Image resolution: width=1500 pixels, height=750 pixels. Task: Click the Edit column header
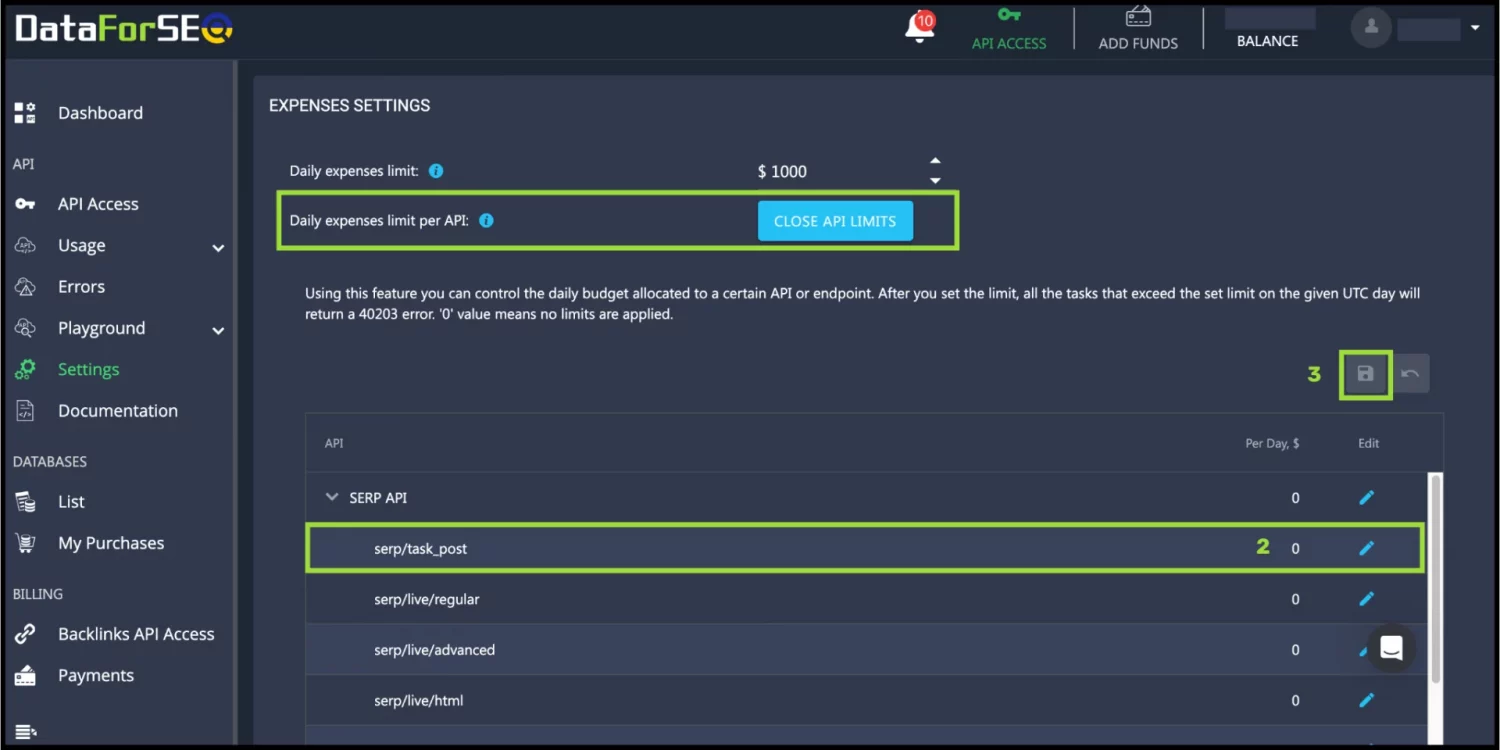1368,443
